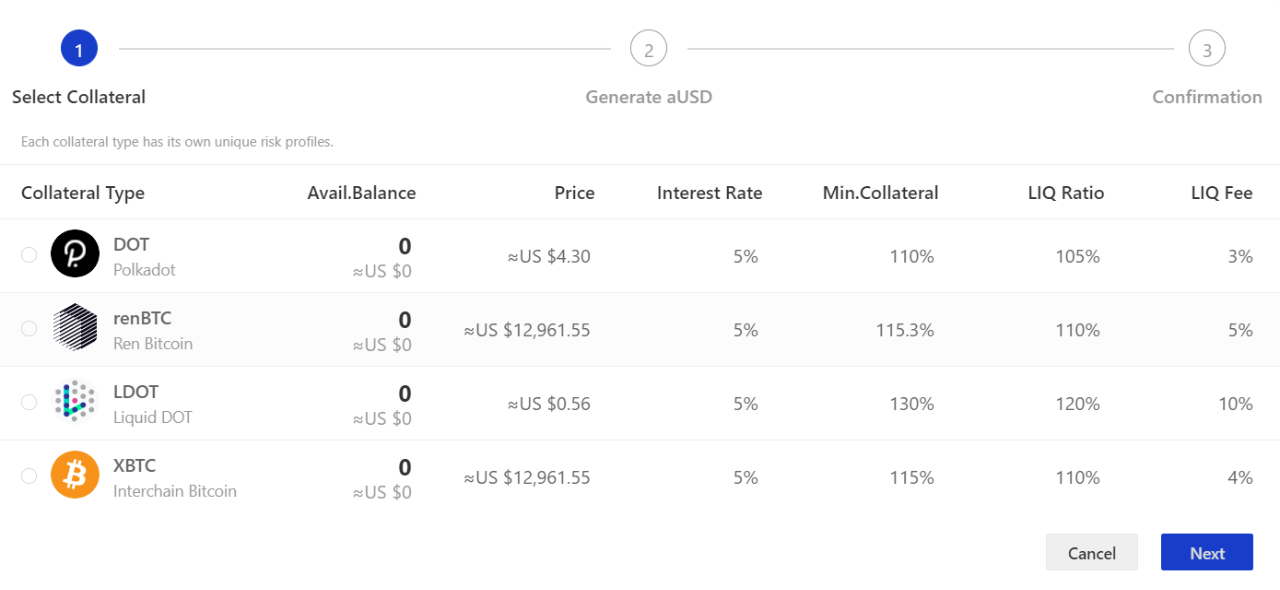Click the orange XBTC Bitcoin icon
The width and height of the screenshot is (1280, 590).
(75, 475)
